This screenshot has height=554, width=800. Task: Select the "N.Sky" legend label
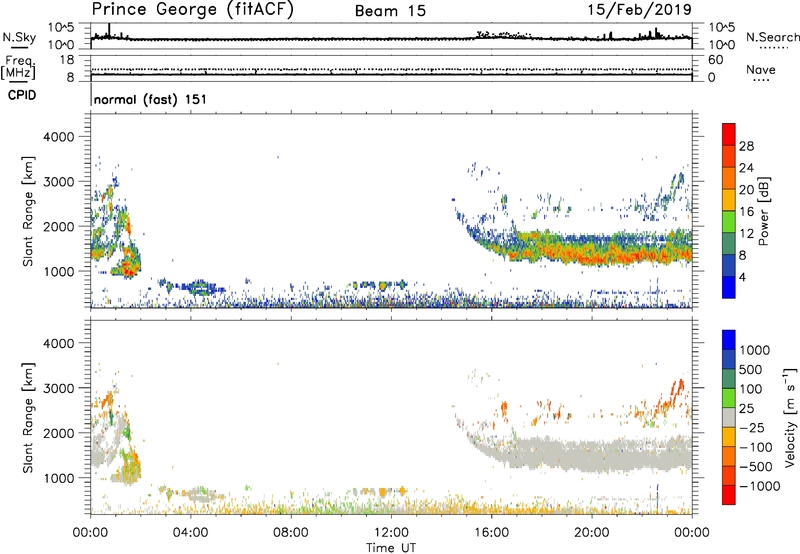[19, 38]
